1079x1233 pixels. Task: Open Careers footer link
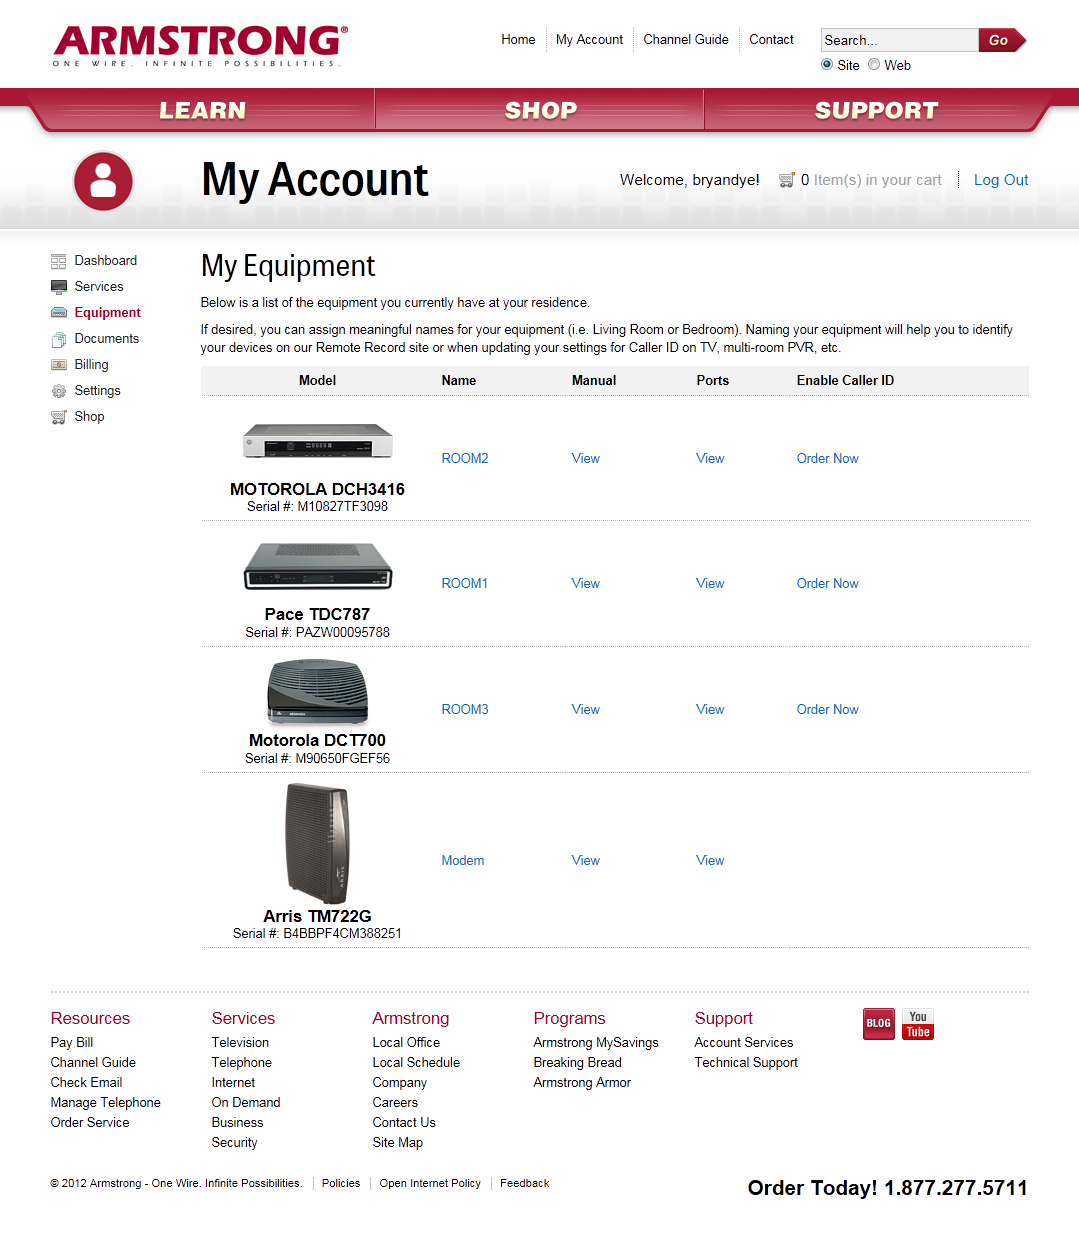[395, 1103]
